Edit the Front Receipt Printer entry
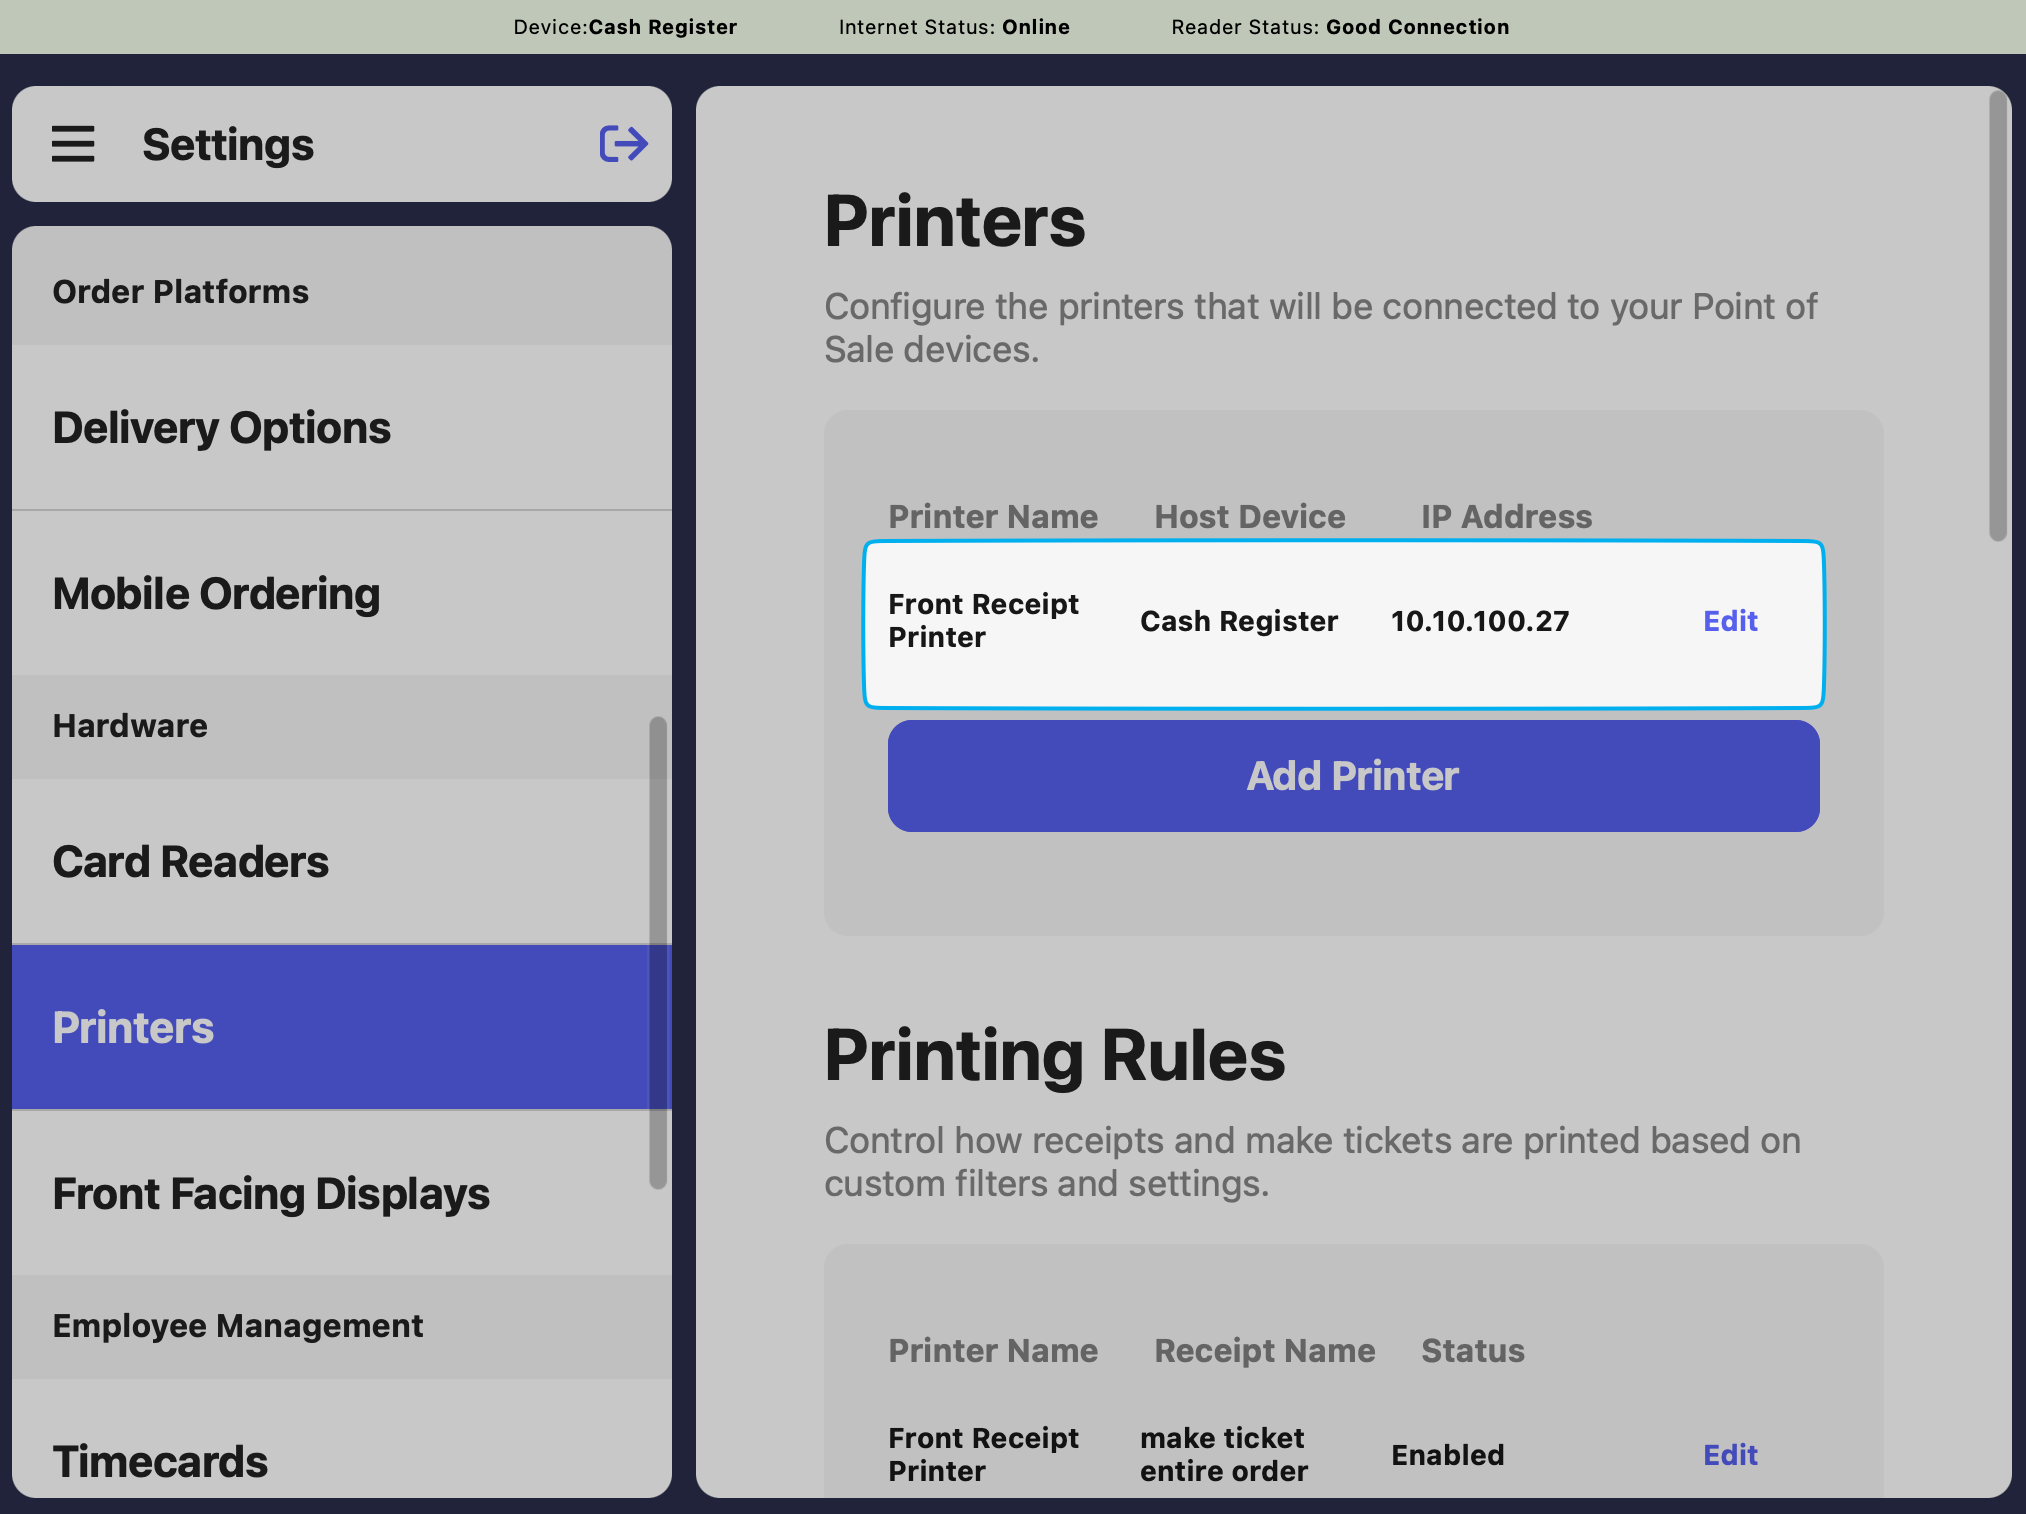Viewport: 2026px width, 1514px height. pos(1730,621)
